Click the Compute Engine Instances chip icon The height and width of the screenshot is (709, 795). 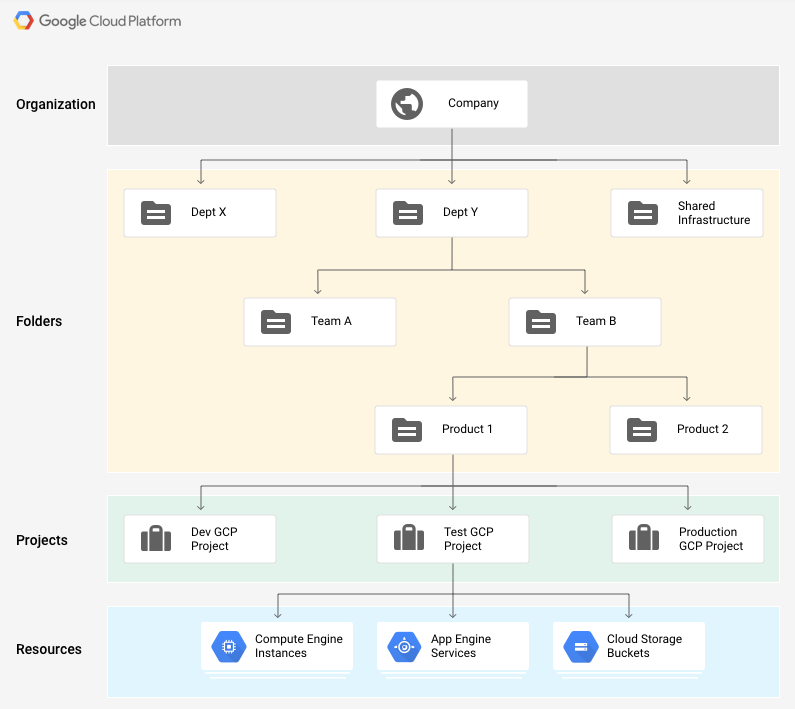click(229, 647)
